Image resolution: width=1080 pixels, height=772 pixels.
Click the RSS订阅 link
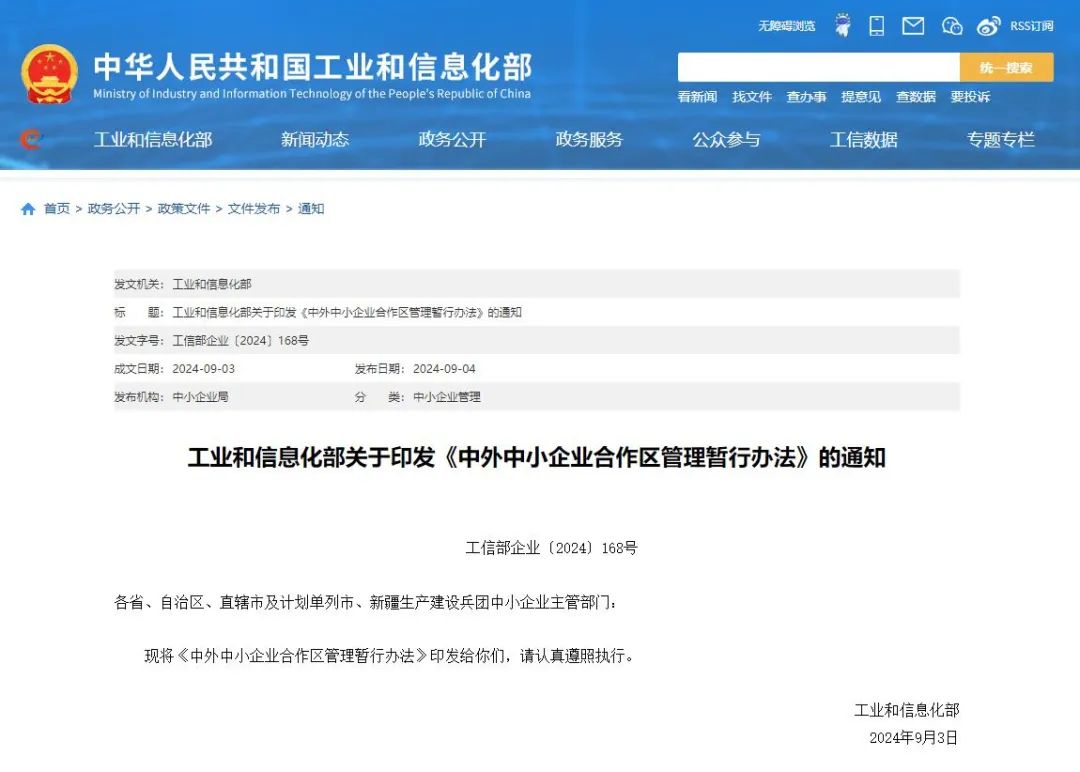click(x=1032, y=26)
